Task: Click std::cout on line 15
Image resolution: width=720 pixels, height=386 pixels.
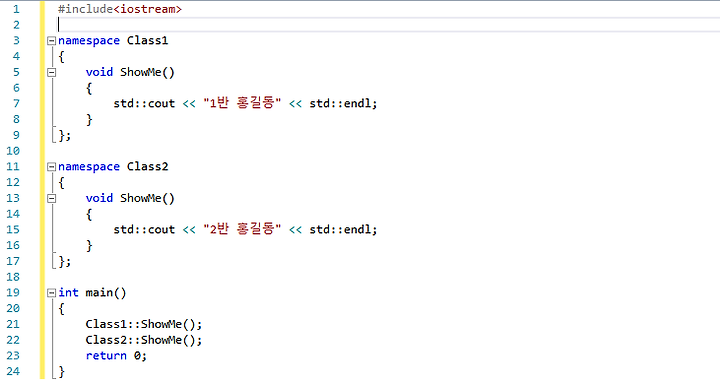Action: click(144, 229)
